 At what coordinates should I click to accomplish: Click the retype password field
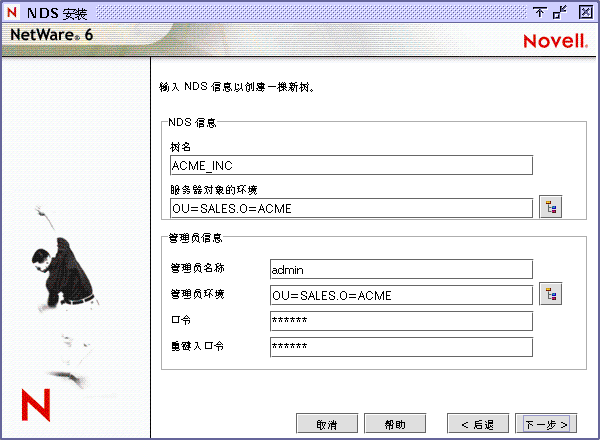pos(401,347)
